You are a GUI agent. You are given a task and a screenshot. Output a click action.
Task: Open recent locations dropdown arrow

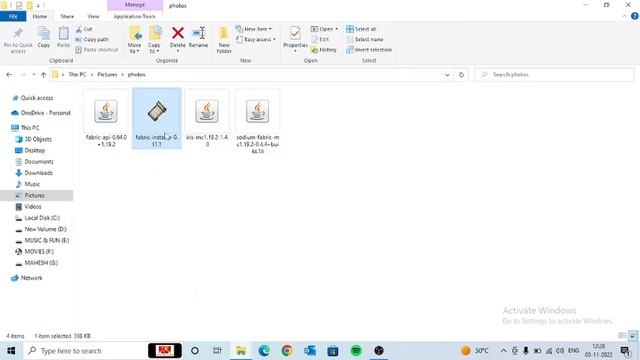click(x=33, y=75)
